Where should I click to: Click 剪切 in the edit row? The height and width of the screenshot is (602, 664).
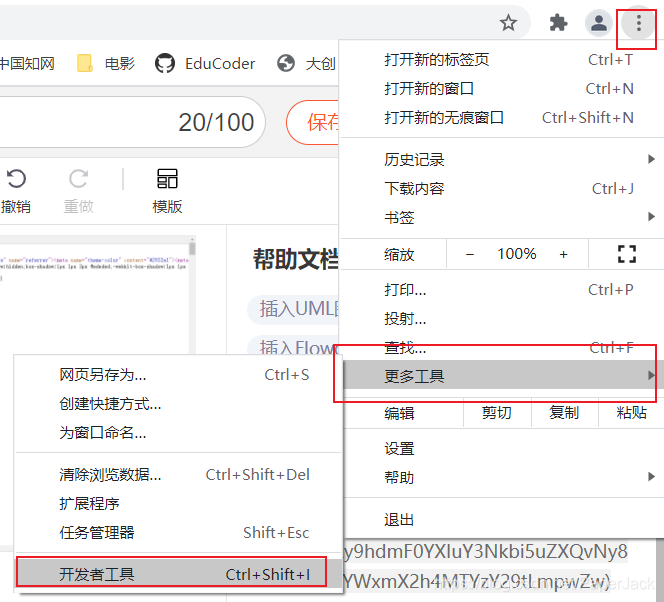pyautogui.click(x=497, y=412)
